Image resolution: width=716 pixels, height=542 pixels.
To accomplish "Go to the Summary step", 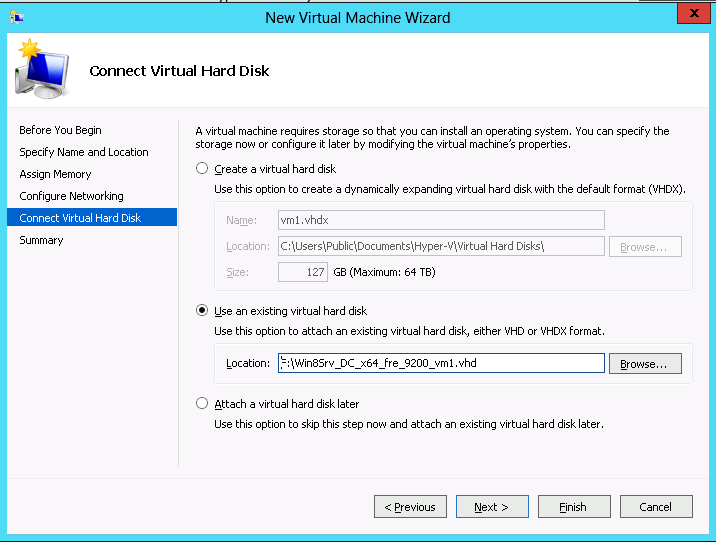I will [41, 240].
